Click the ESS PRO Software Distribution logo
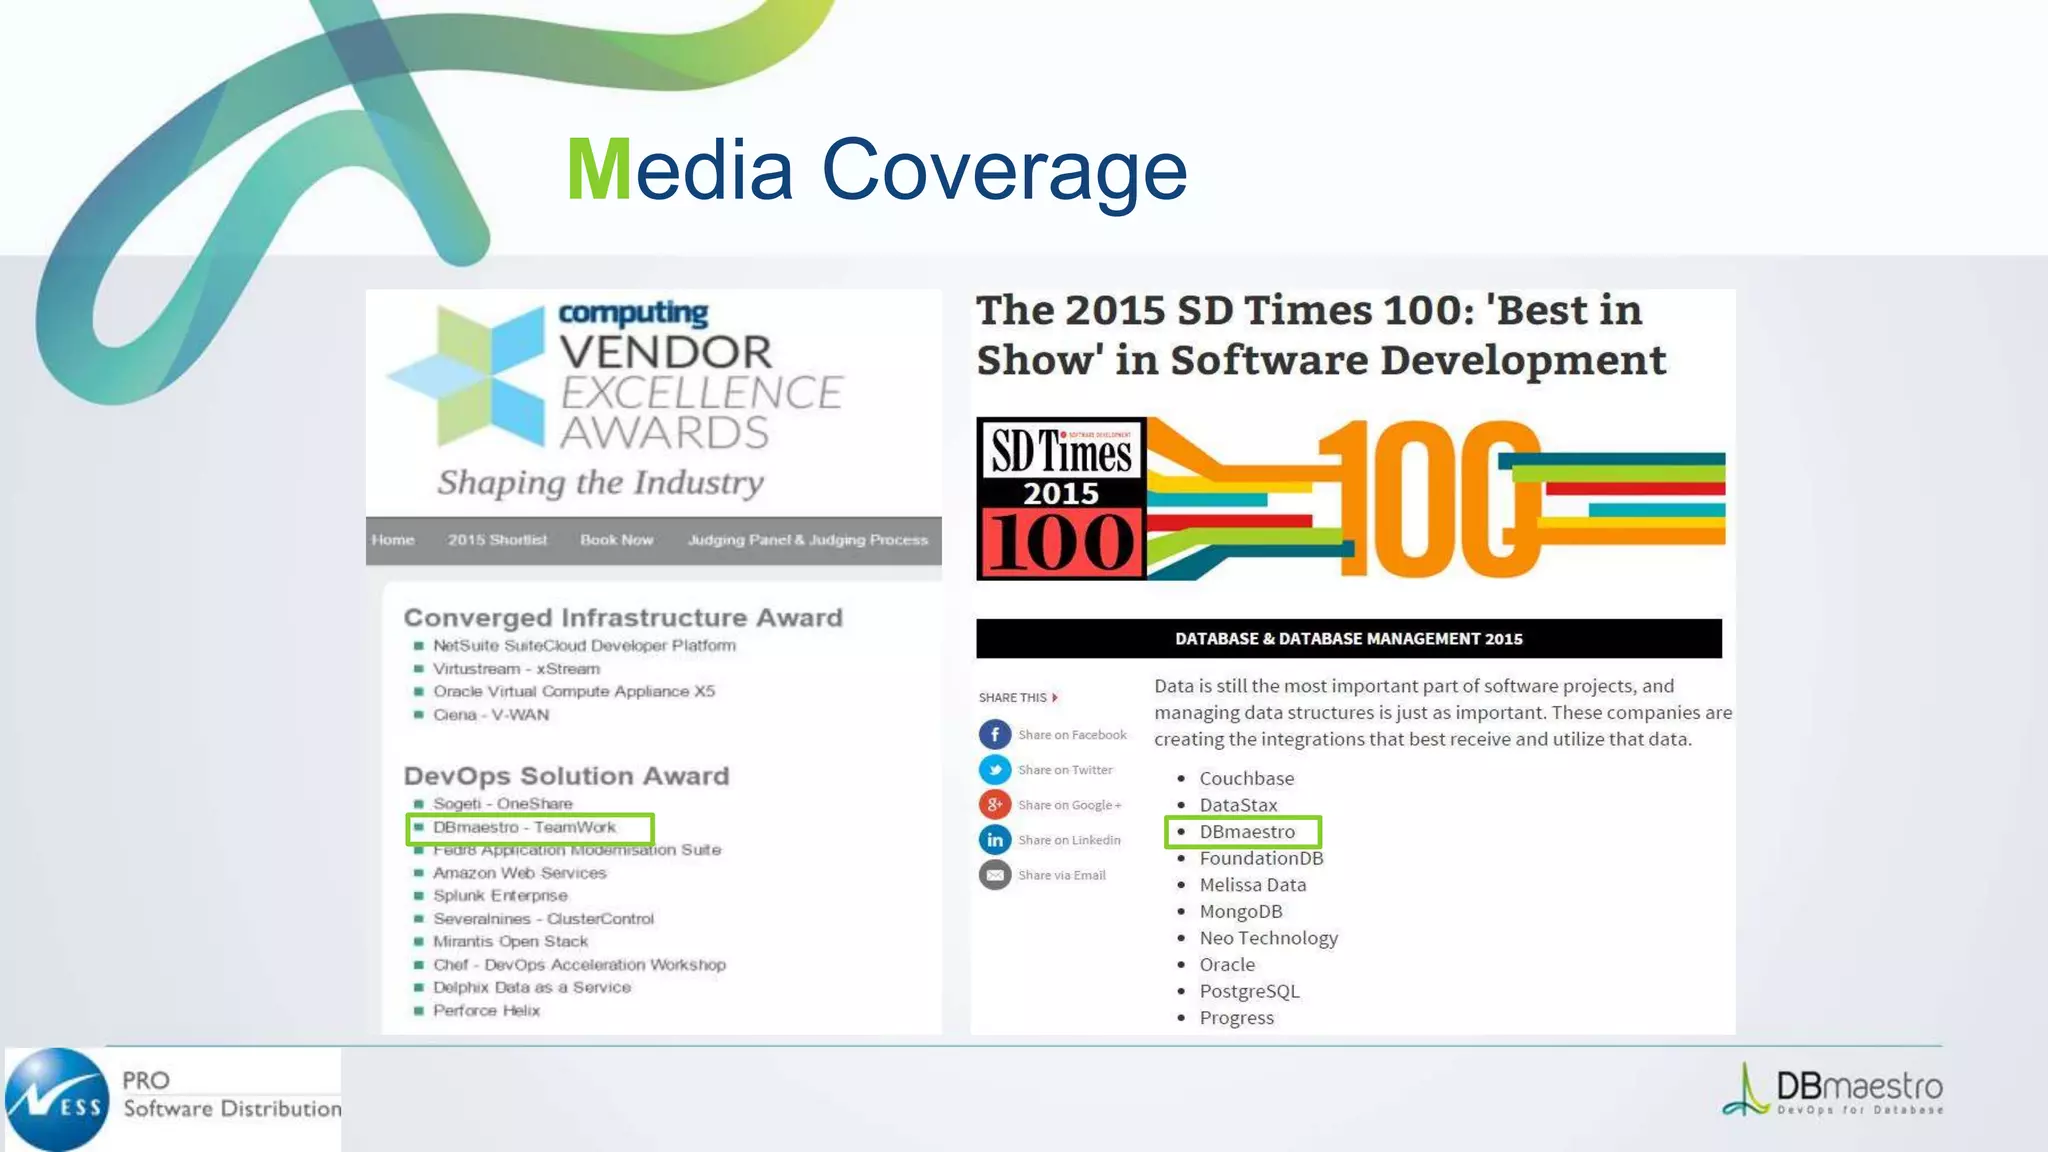Image resolution: width=2048 pixels, height=1152 pixels. click(172, 1098)
